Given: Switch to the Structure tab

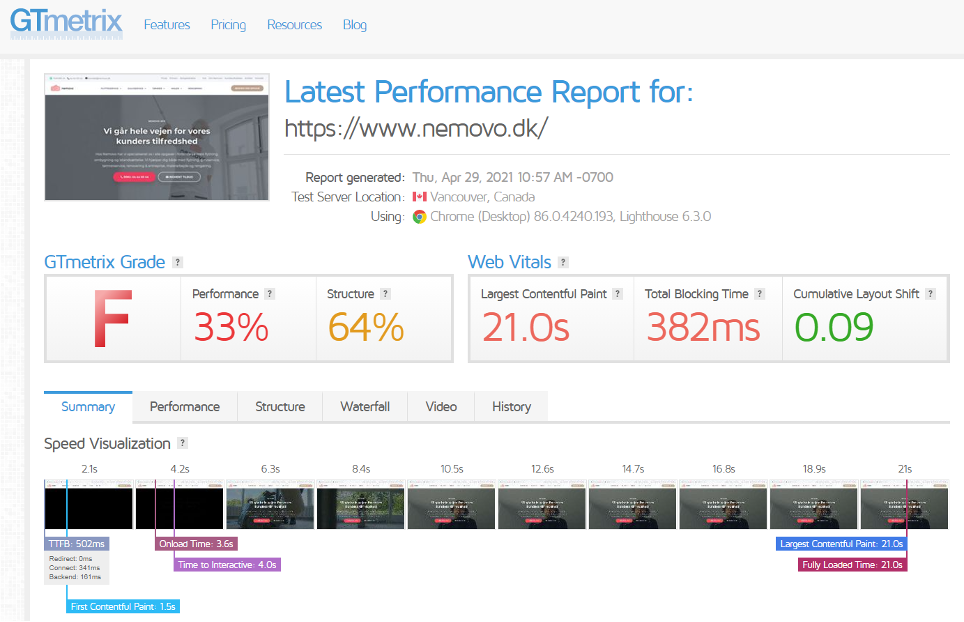Looking at the screenshot, I should pyautogui.click(x=280, y=407).
